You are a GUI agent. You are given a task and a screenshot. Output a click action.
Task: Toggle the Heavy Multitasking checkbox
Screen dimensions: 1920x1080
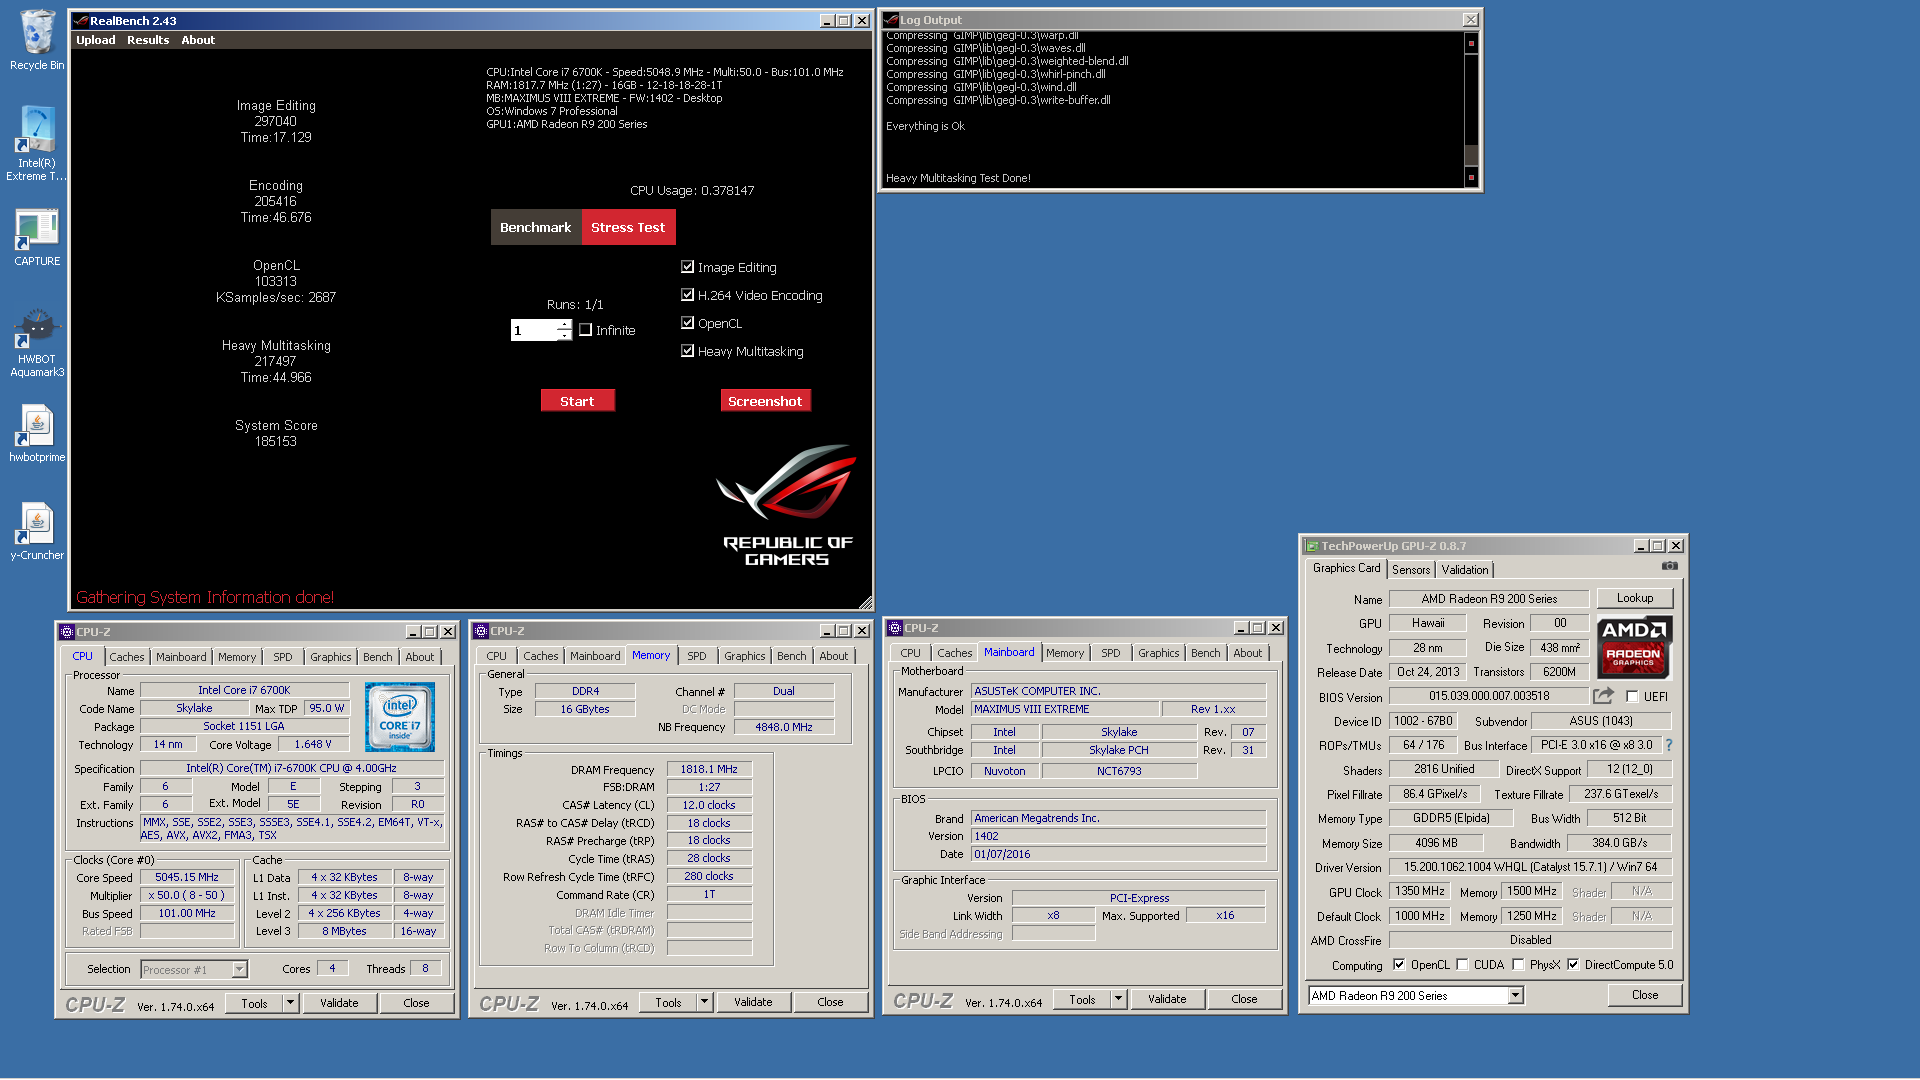point(687,351)
